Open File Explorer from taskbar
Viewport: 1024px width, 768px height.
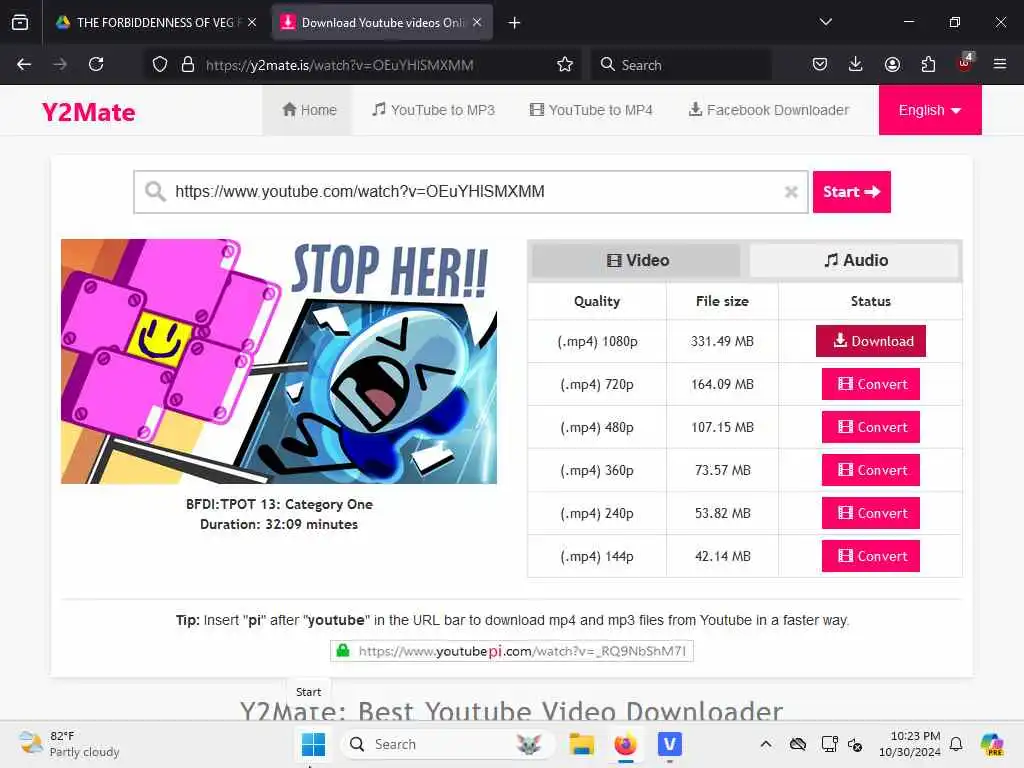(x=581, y=744)
